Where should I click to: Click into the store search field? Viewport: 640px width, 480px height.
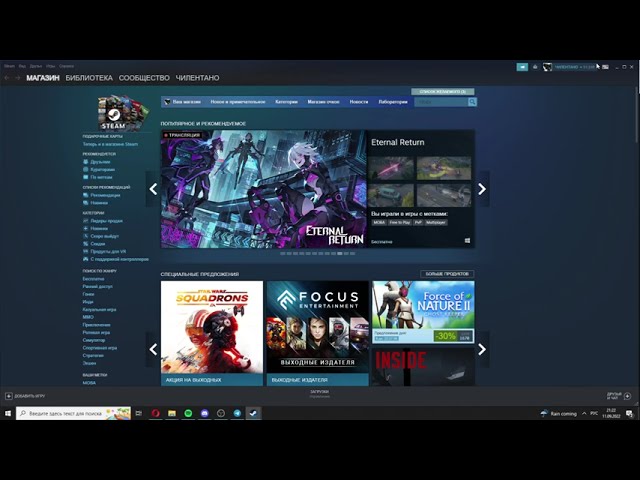[441, 102]
